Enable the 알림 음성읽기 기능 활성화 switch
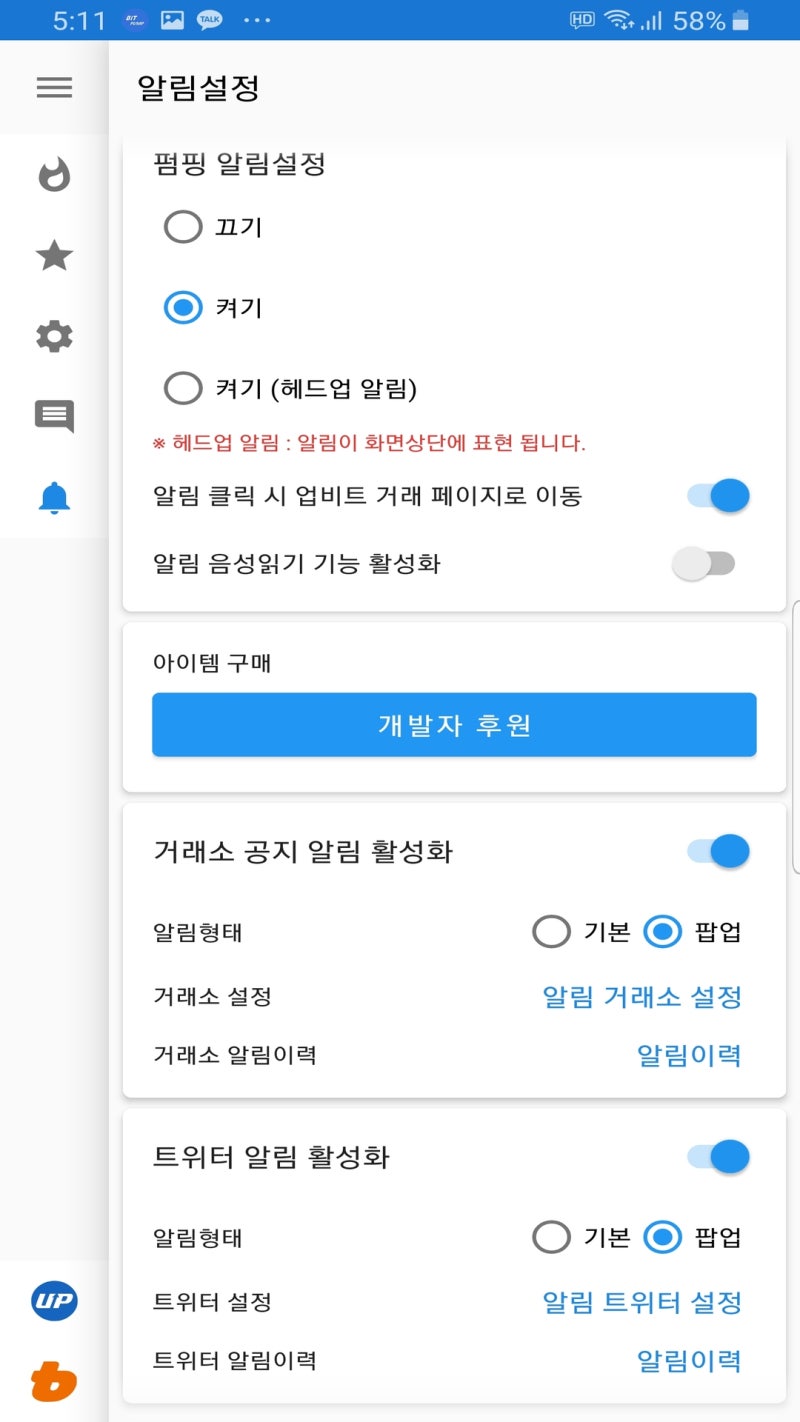 click(703, 563)
